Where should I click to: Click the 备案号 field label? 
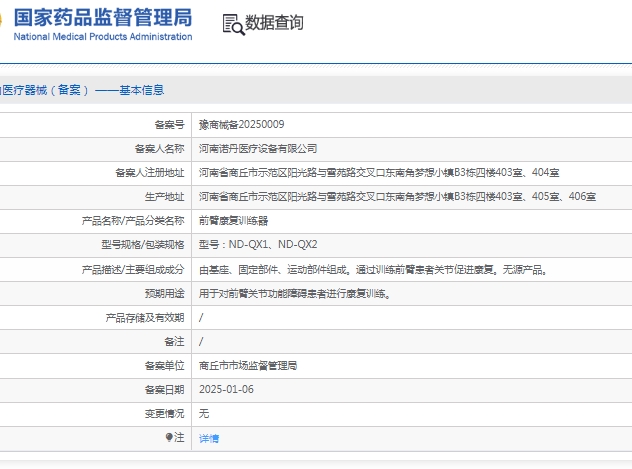(x=170, y=125)
